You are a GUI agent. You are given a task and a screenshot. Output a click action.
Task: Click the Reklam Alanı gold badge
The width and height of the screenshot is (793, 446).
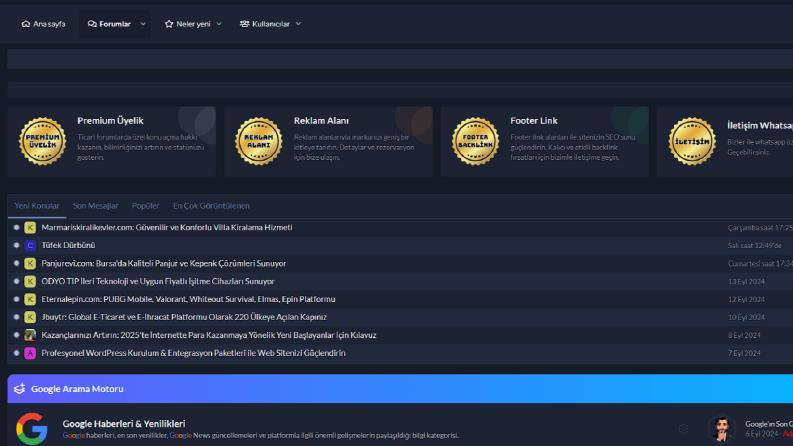pos(259,141)
